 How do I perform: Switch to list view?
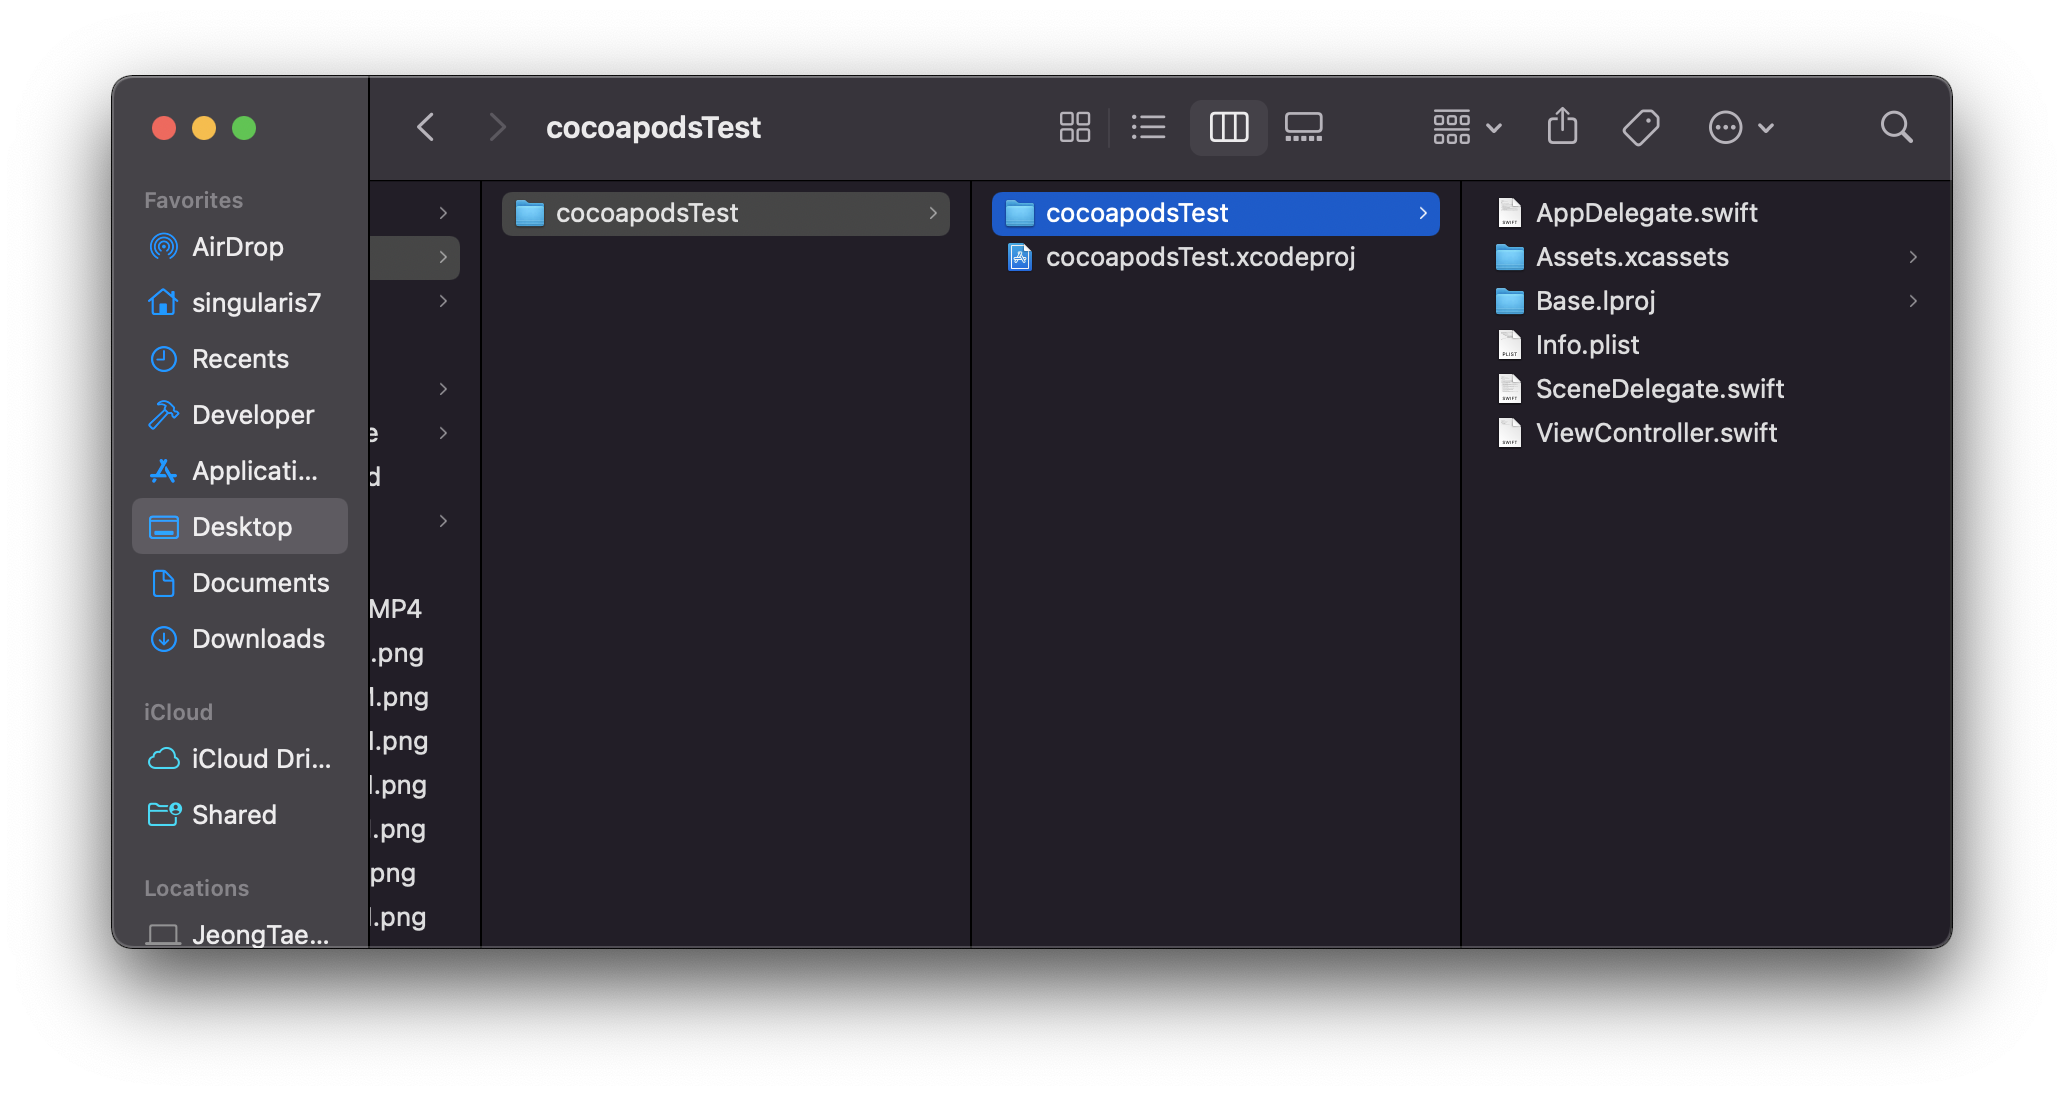click(1148, 127)
